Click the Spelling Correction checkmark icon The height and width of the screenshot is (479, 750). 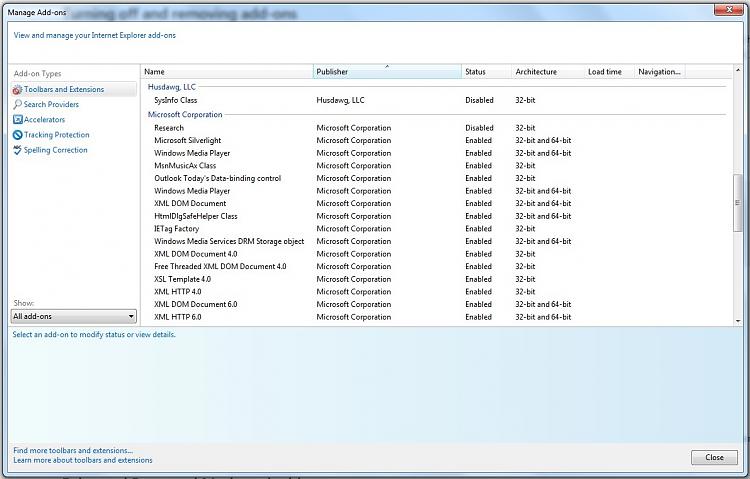[18, 150]
